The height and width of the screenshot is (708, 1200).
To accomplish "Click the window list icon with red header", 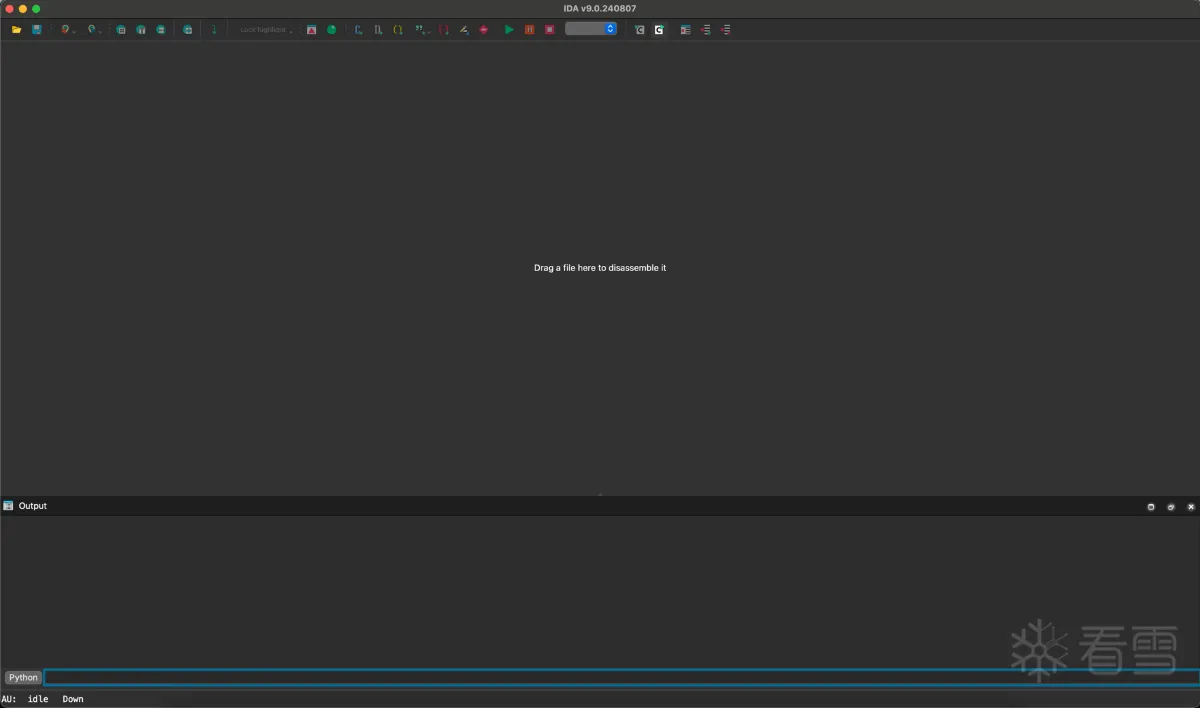I will (x=685, y=30).
